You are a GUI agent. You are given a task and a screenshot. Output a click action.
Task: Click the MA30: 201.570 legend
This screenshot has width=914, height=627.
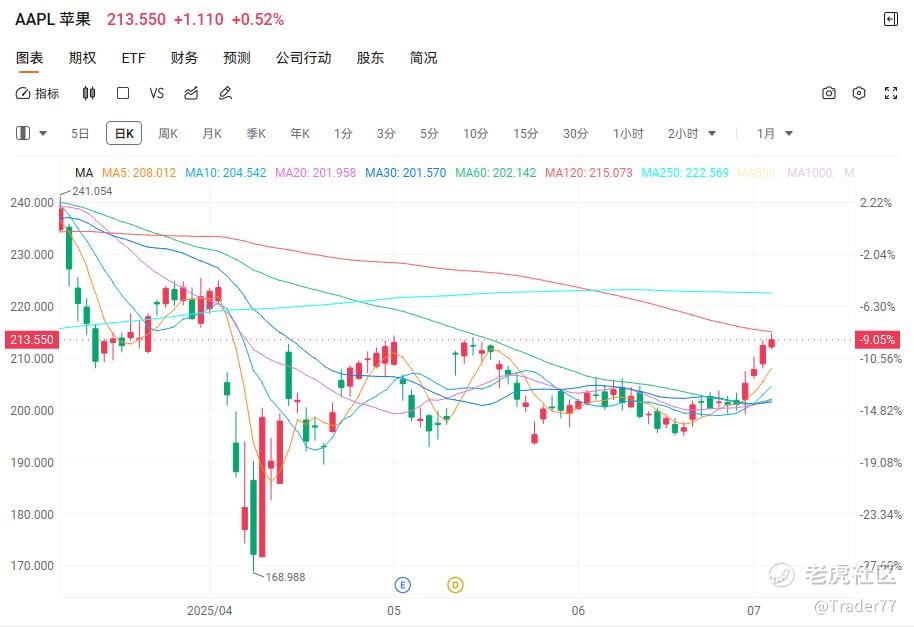(406, 172)
